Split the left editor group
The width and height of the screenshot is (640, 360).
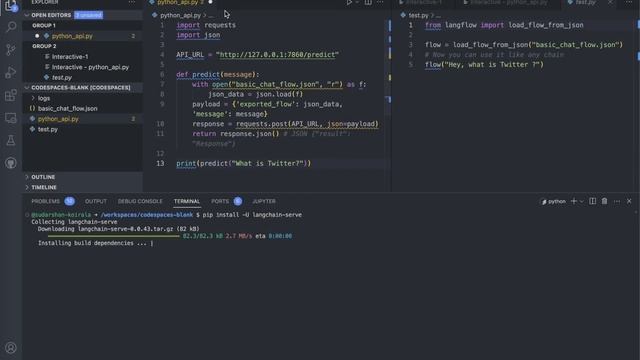368,2
